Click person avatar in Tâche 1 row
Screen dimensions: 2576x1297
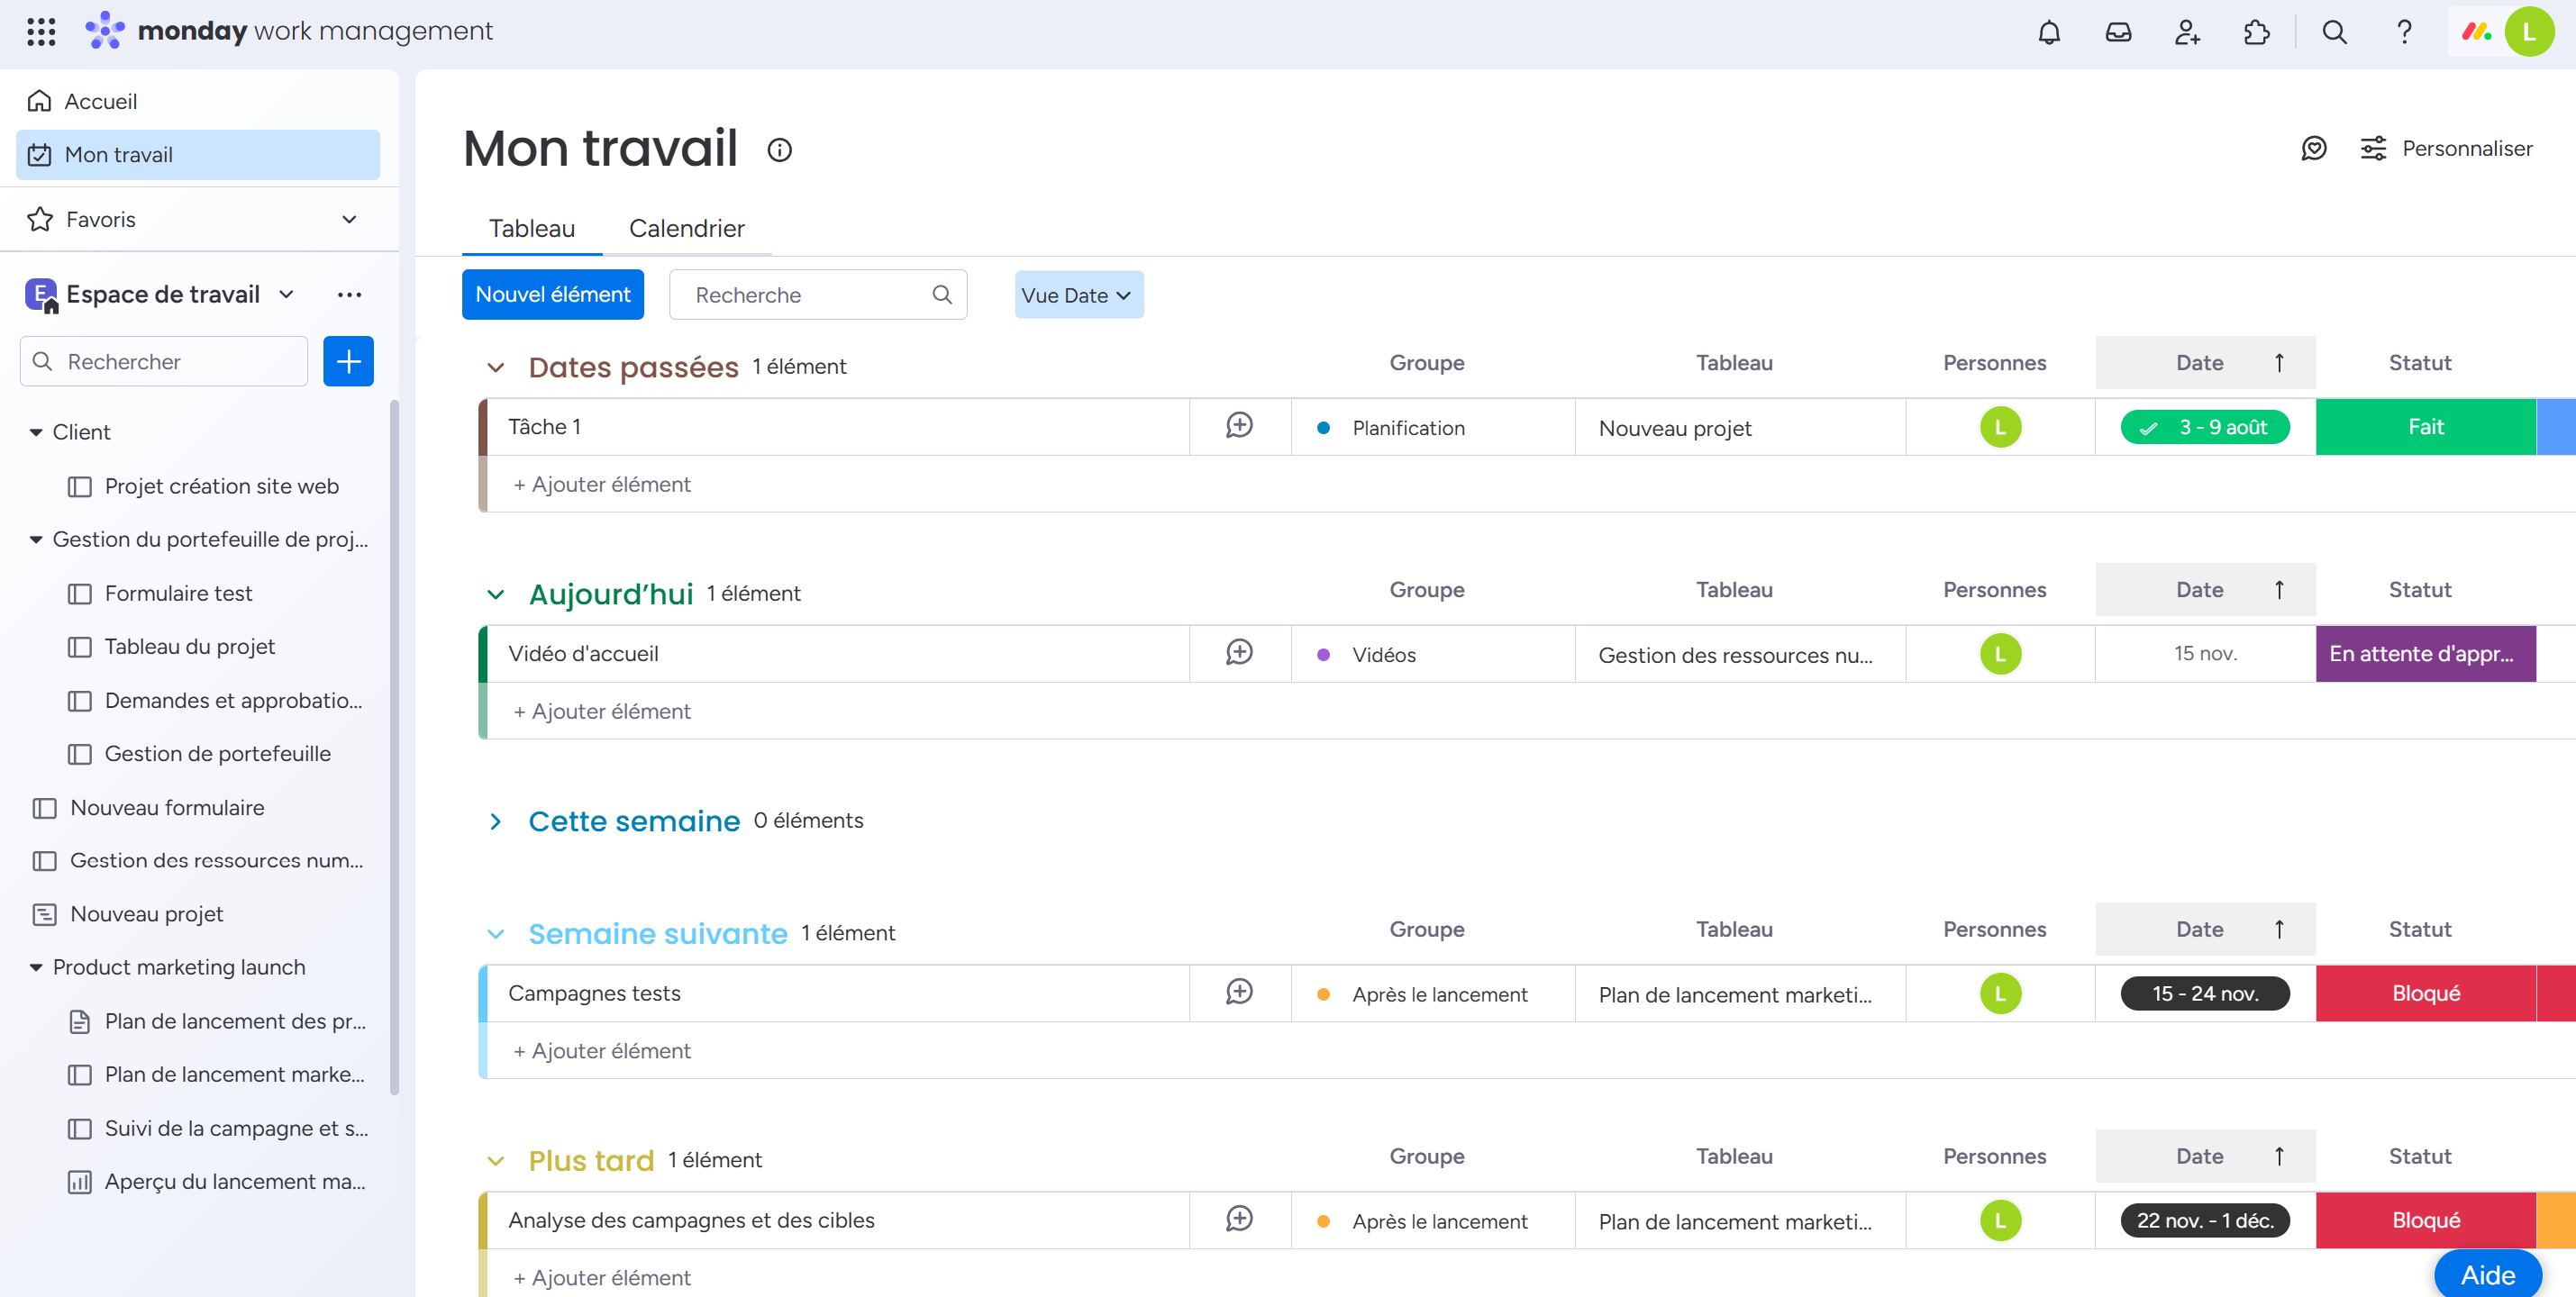click(x=2000, y=427)
